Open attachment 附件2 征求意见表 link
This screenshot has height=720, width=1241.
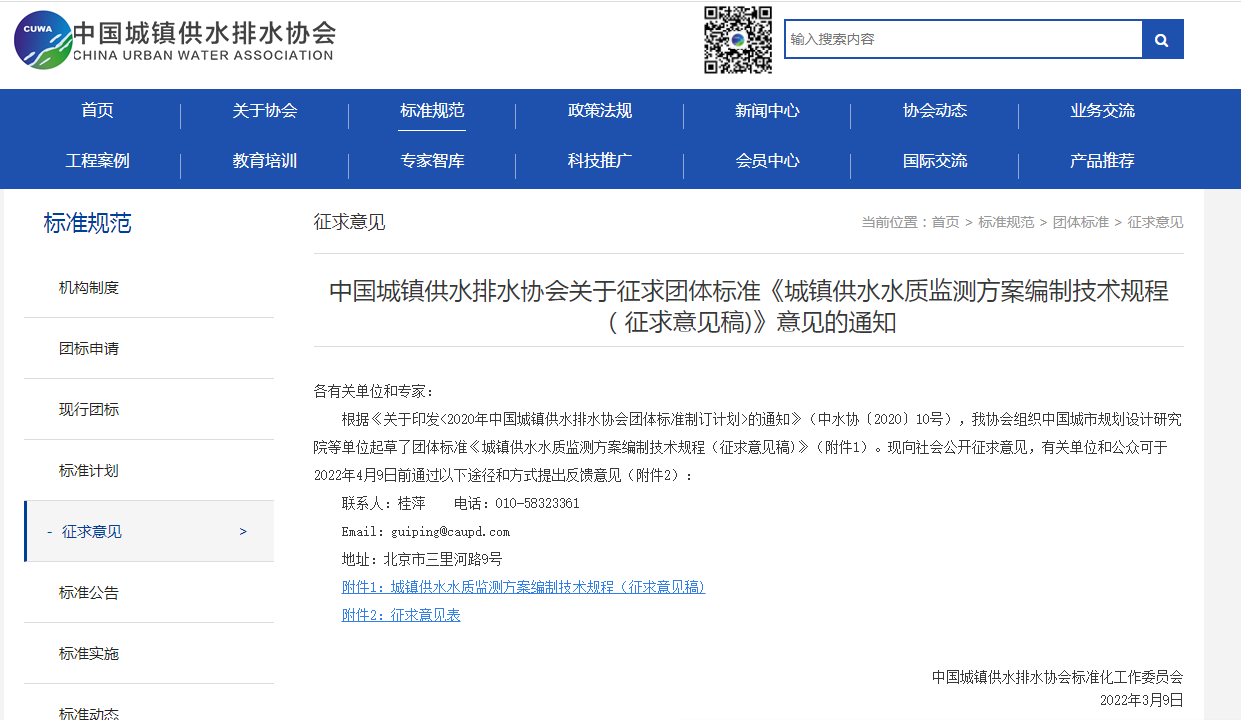point(401,615)
